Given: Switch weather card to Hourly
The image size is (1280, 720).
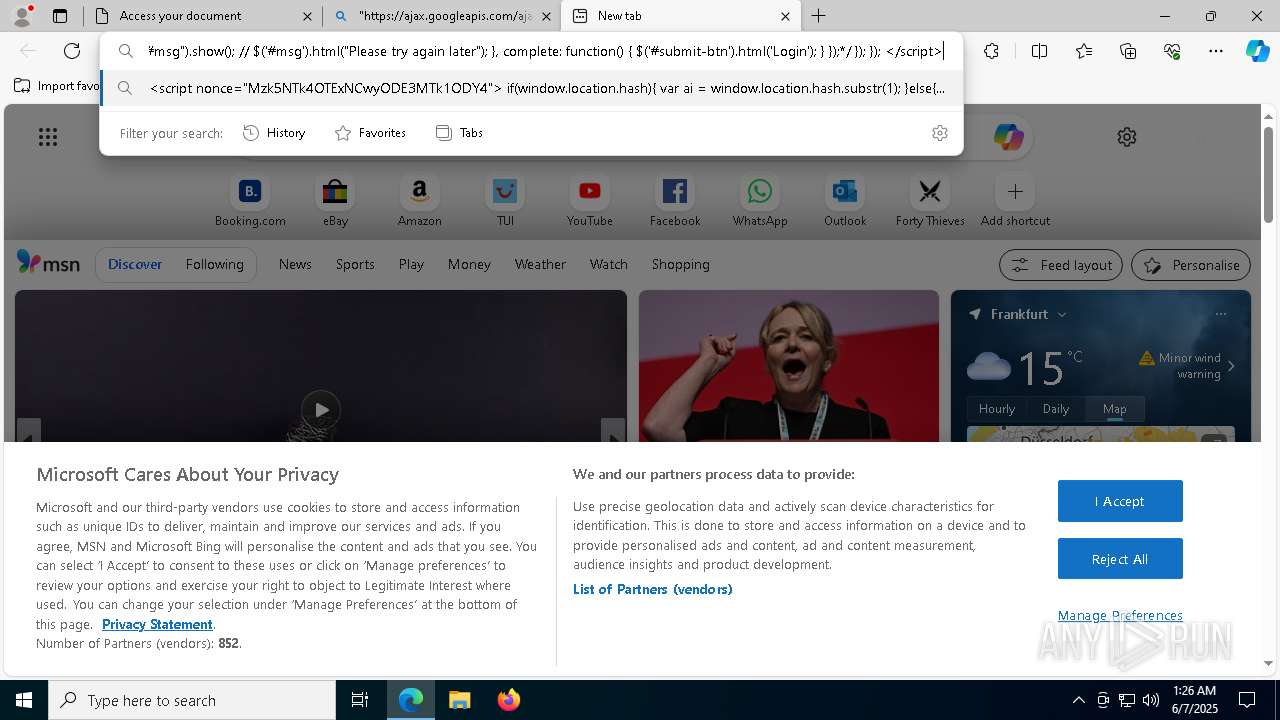Looking at the screenshot, I should coord(997,409).
